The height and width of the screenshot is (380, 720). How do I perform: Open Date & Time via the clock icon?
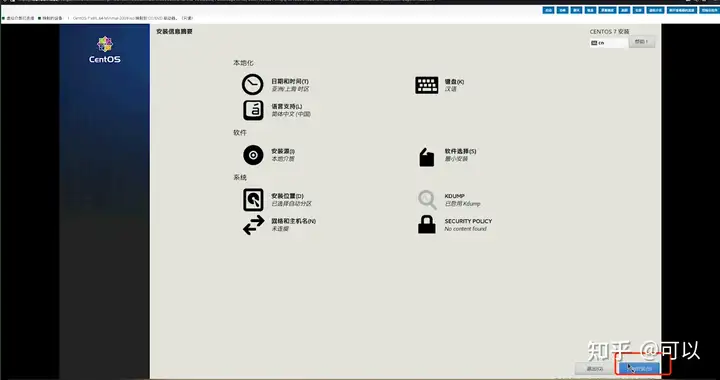pyautogui.click(x=253, y=84)
